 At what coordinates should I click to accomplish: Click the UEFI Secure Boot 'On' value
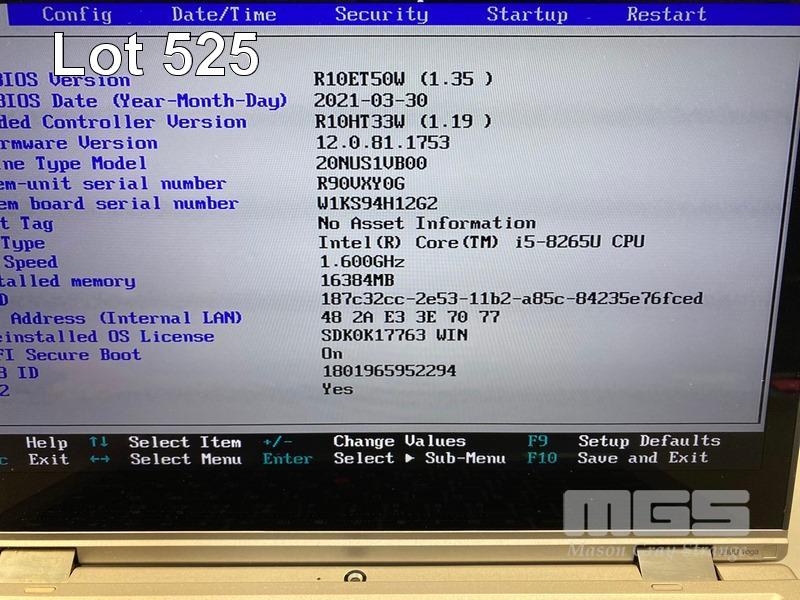[332, 353]
